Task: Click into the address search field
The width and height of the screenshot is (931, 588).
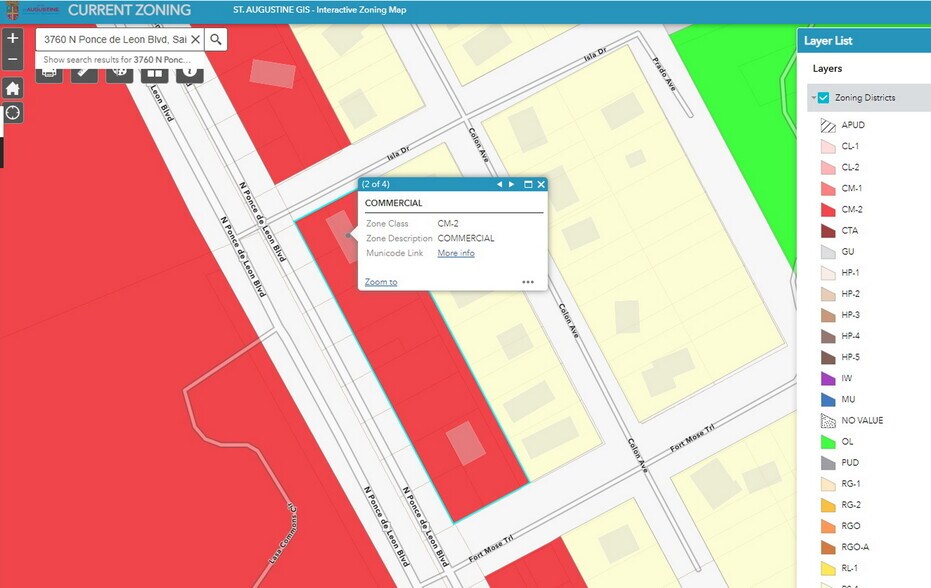Action: pos(114,39)
